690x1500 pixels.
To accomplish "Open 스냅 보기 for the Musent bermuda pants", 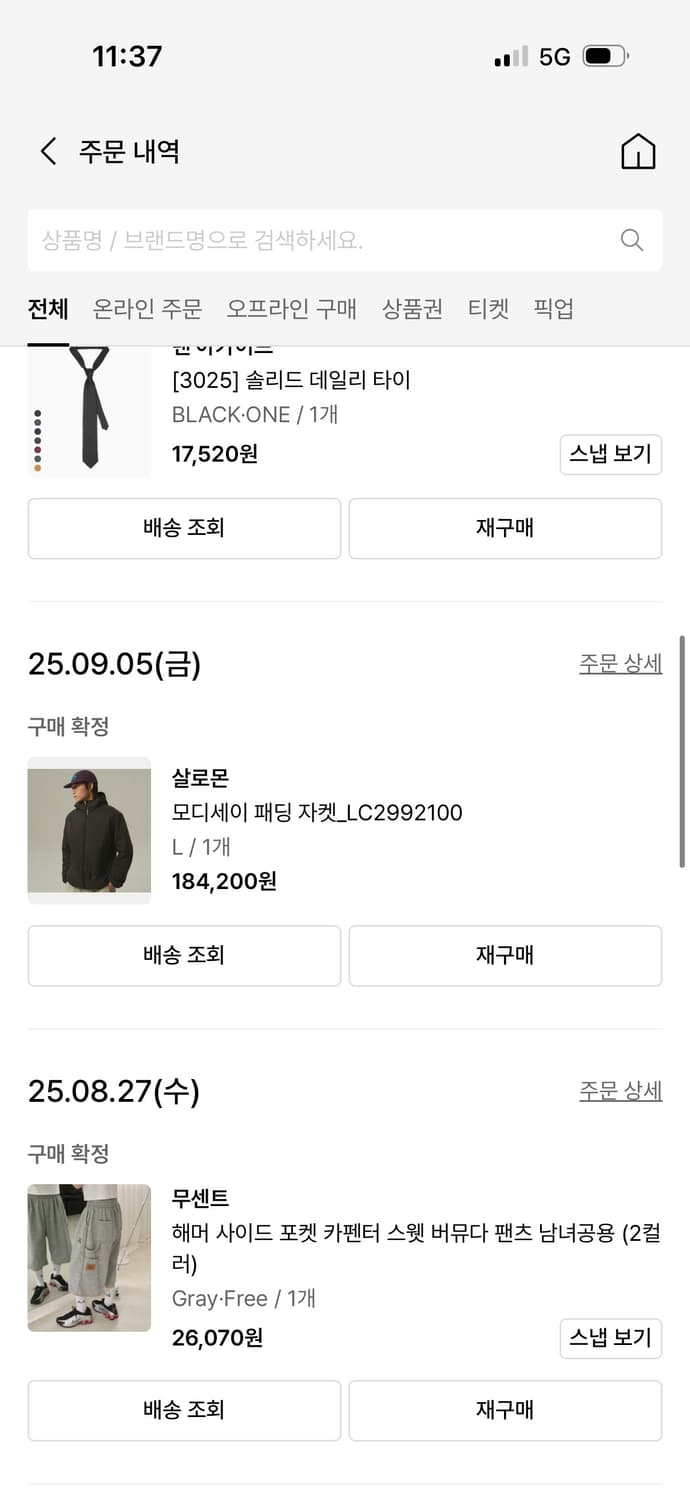I will click(x=611, y=1338).
